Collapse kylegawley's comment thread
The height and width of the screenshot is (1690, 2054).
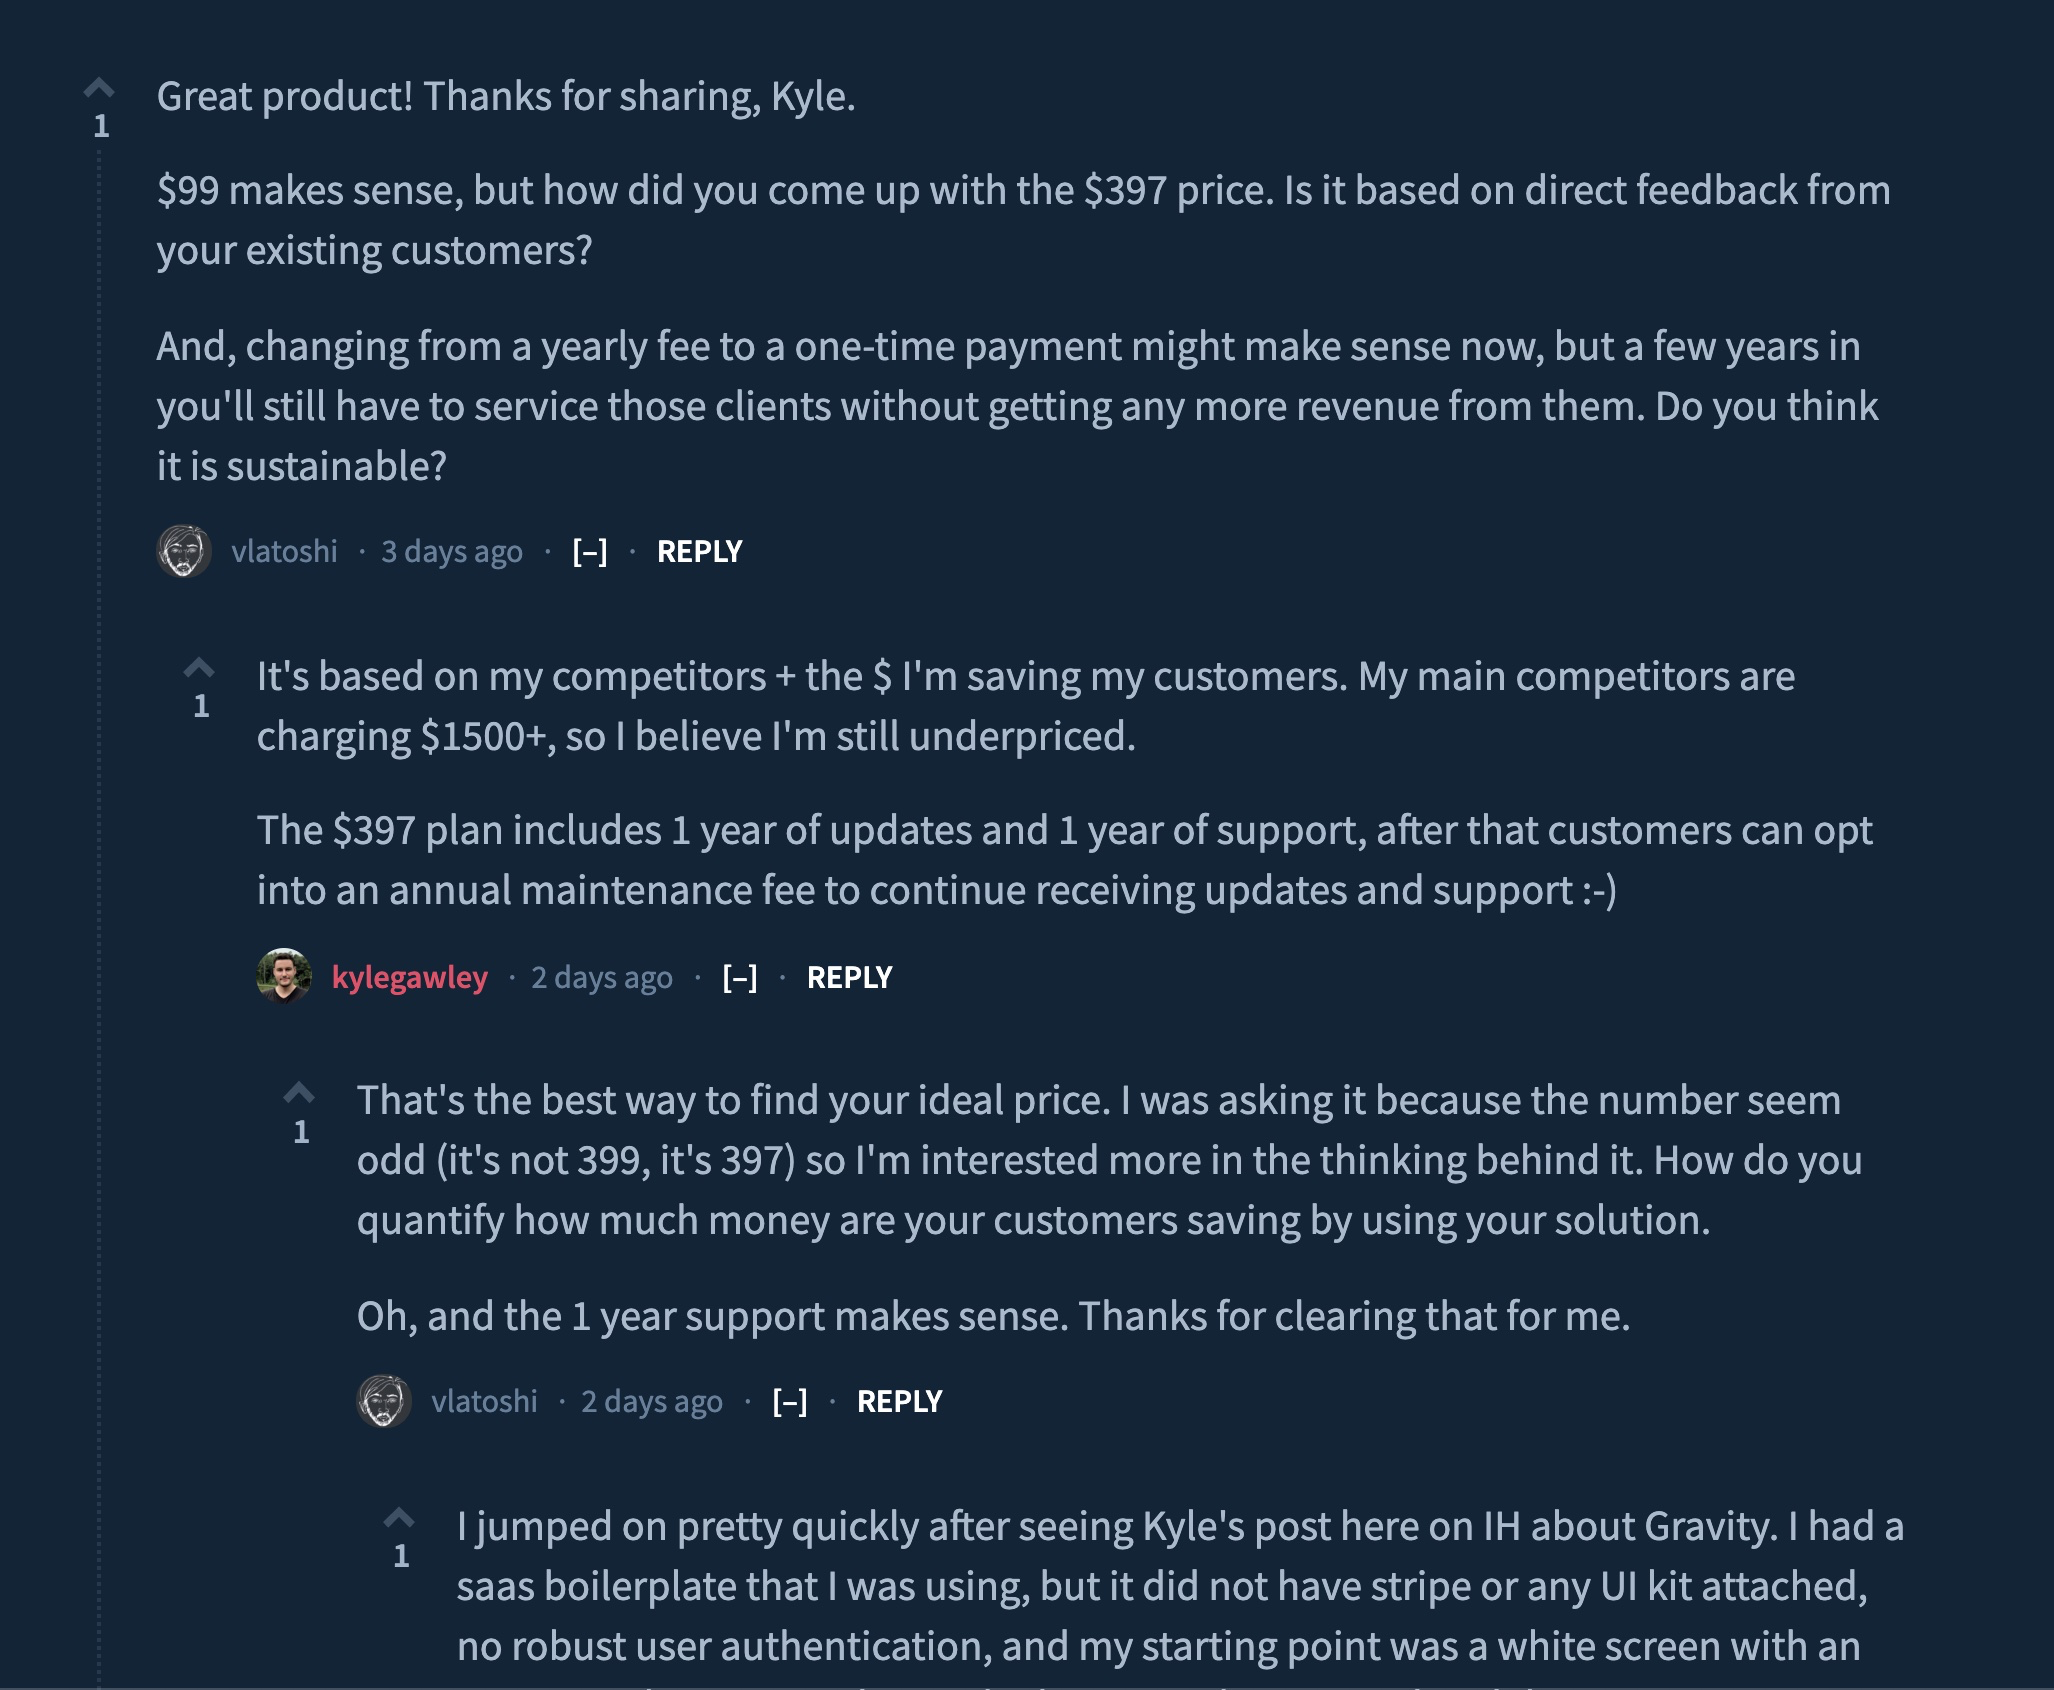coord(740,977)
